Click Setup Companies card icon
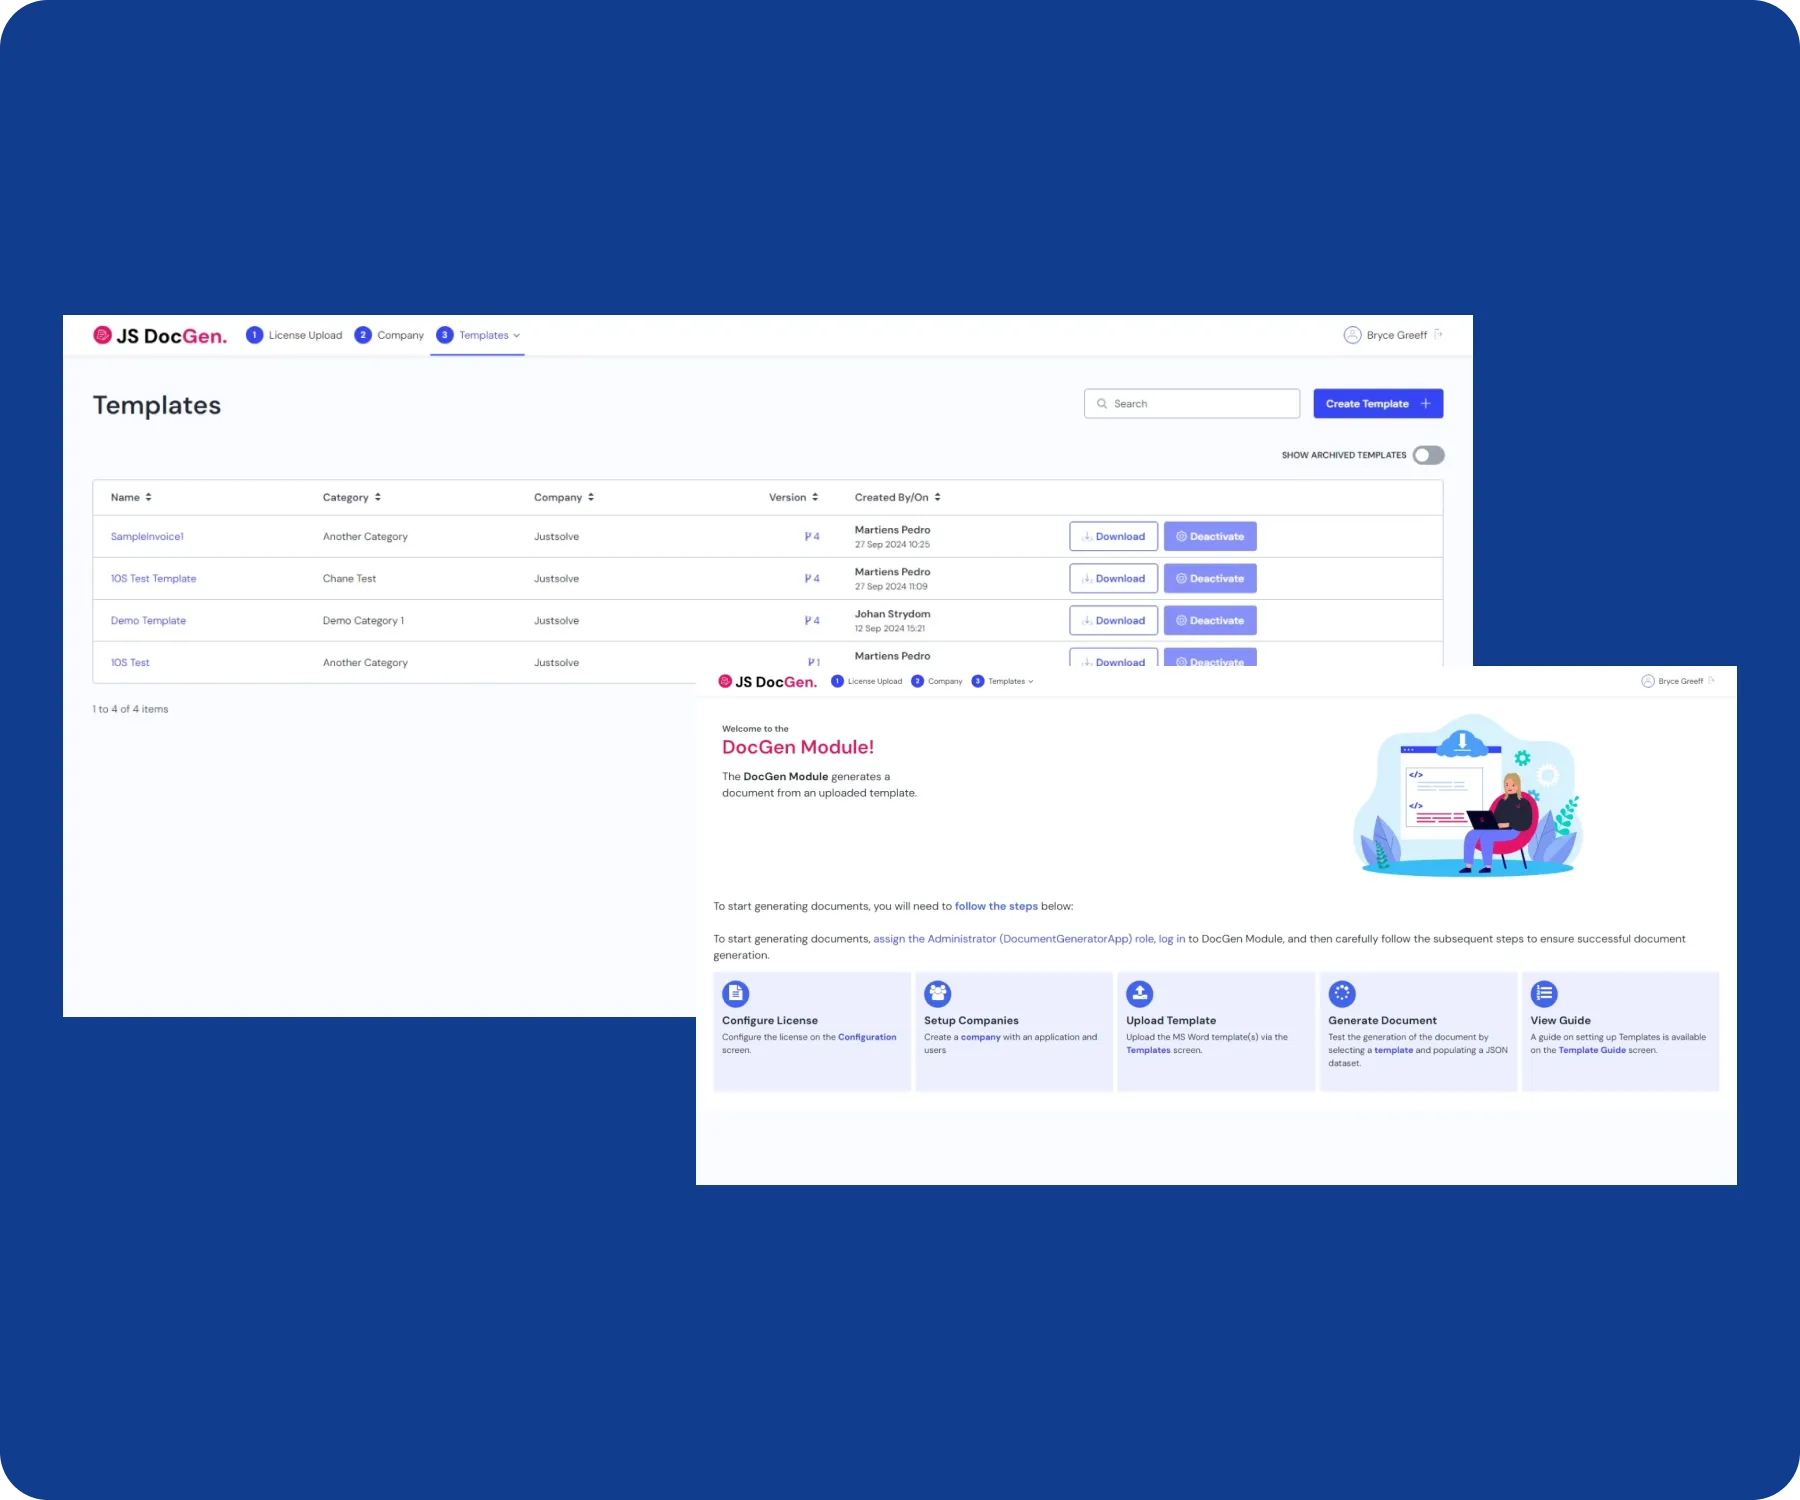This screenshot has height=1500, width=1800. (938, 994)
